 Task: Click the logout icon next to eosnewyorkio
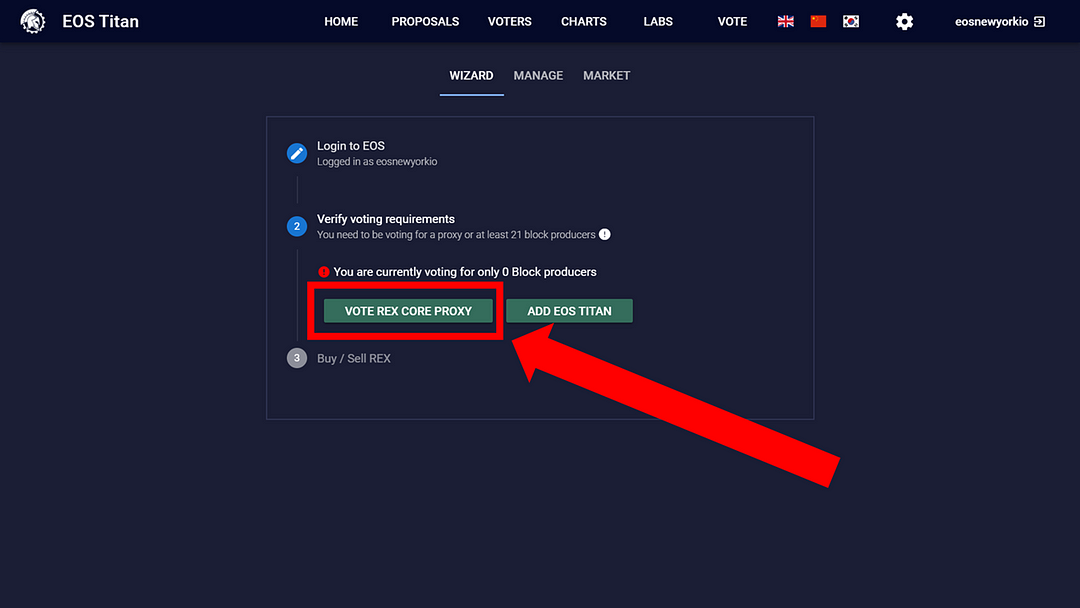[x=1040, y=21]
